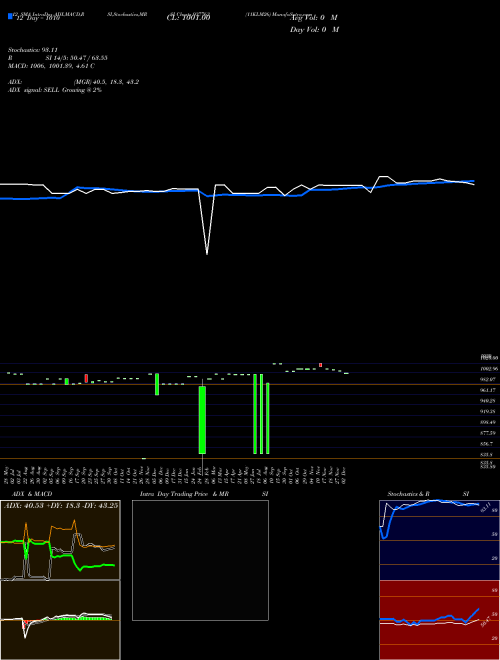Click the 'ADX: 40.53 +DY: 18.3 -DY: 43.25' header

(x=61, y=505)
